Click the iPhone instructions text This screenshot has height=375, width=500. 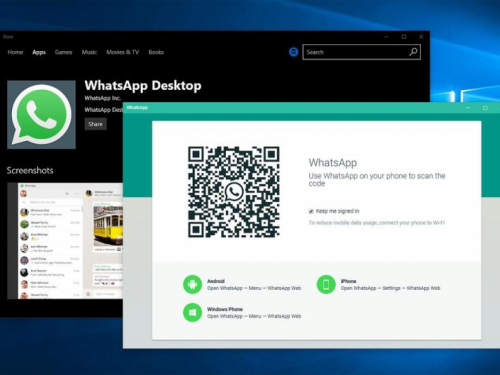390,288
